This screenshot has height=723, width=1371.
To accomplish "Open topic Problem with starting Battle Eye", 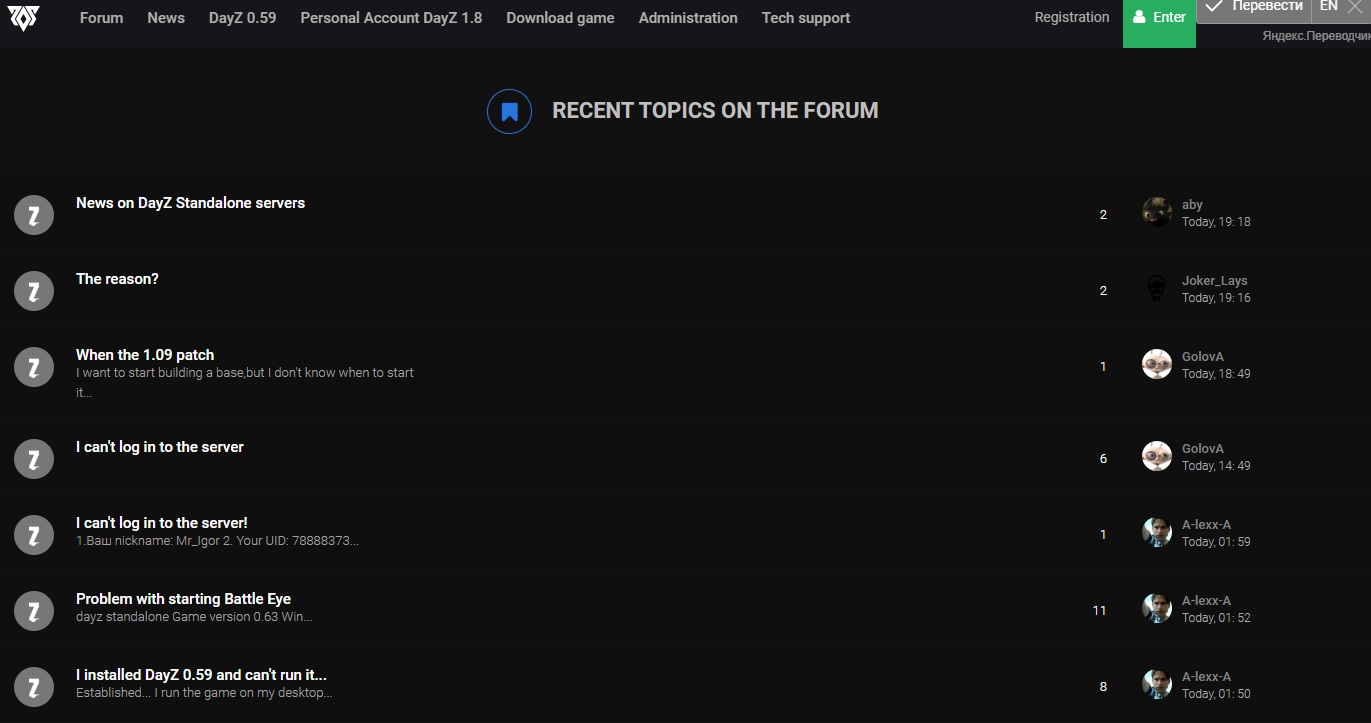I will [183, 599].
